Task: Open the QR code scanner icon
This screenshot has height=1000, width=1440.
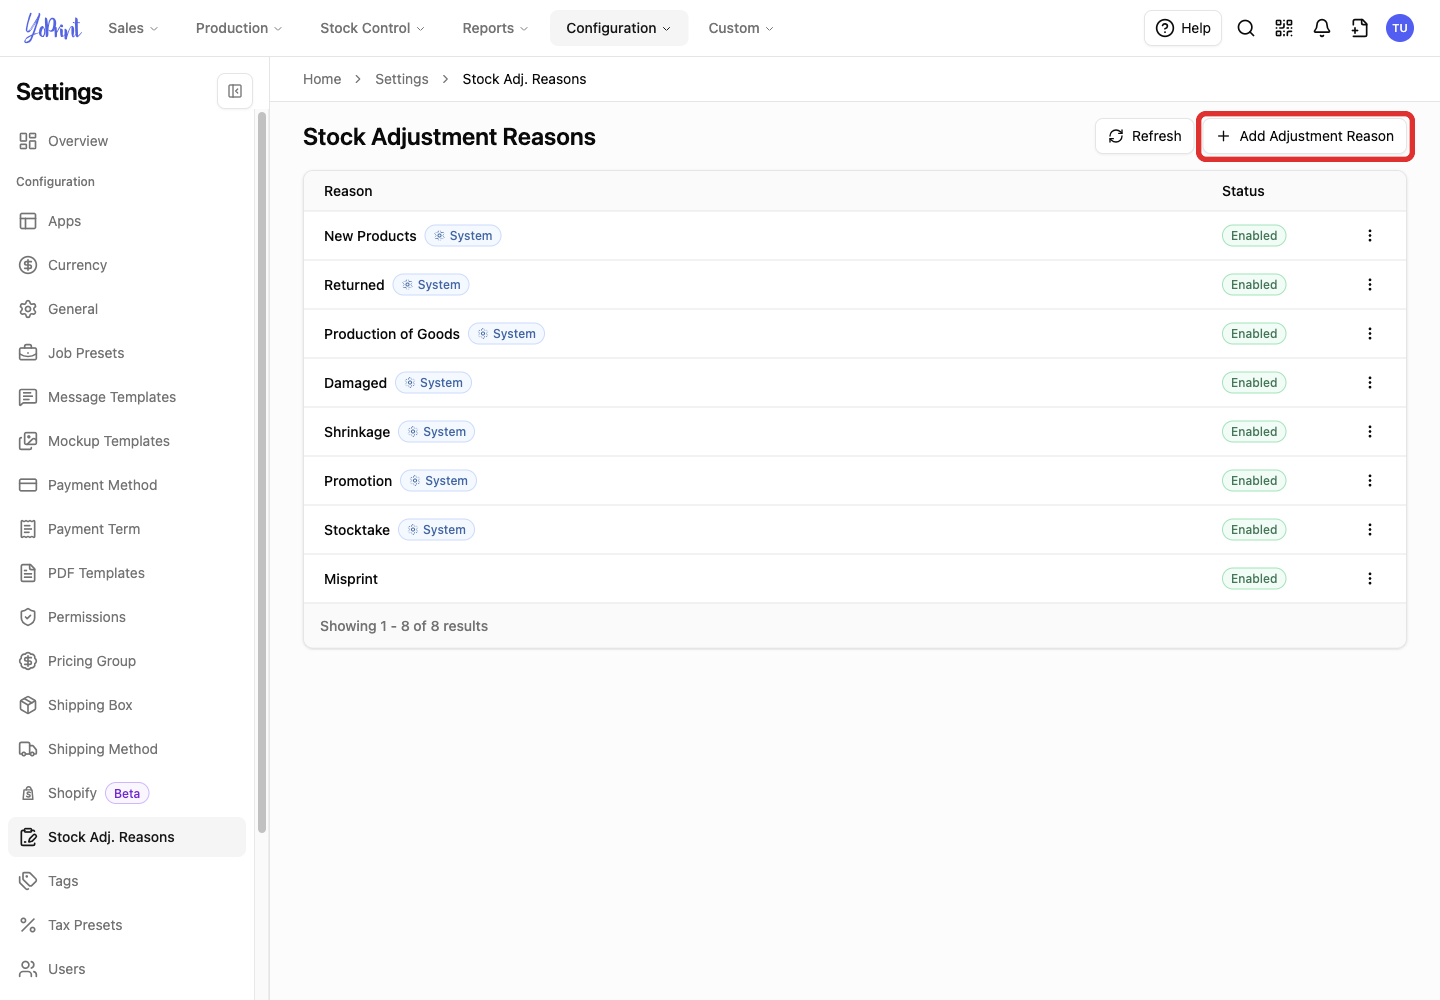Action: (x=1284, y=28)
